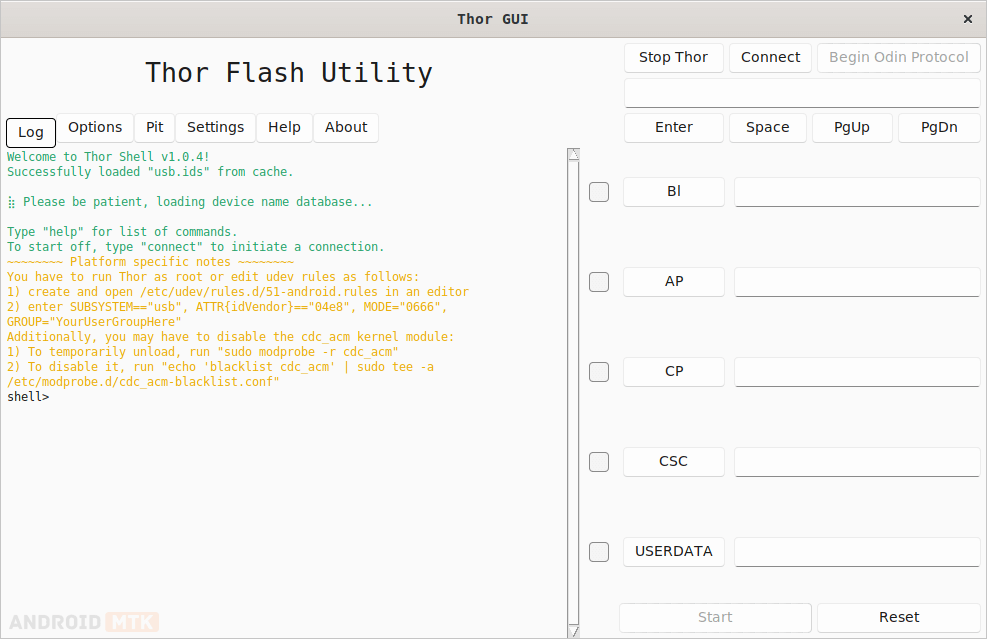Open the Help tab
This screenshot has width=987, height=639.
(x=284, y=127)
